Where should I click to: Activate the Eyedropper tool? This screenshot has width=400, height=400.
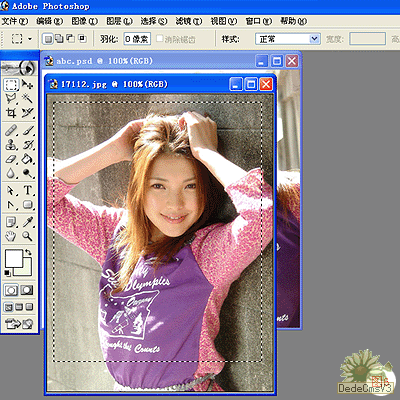(27, 222)
